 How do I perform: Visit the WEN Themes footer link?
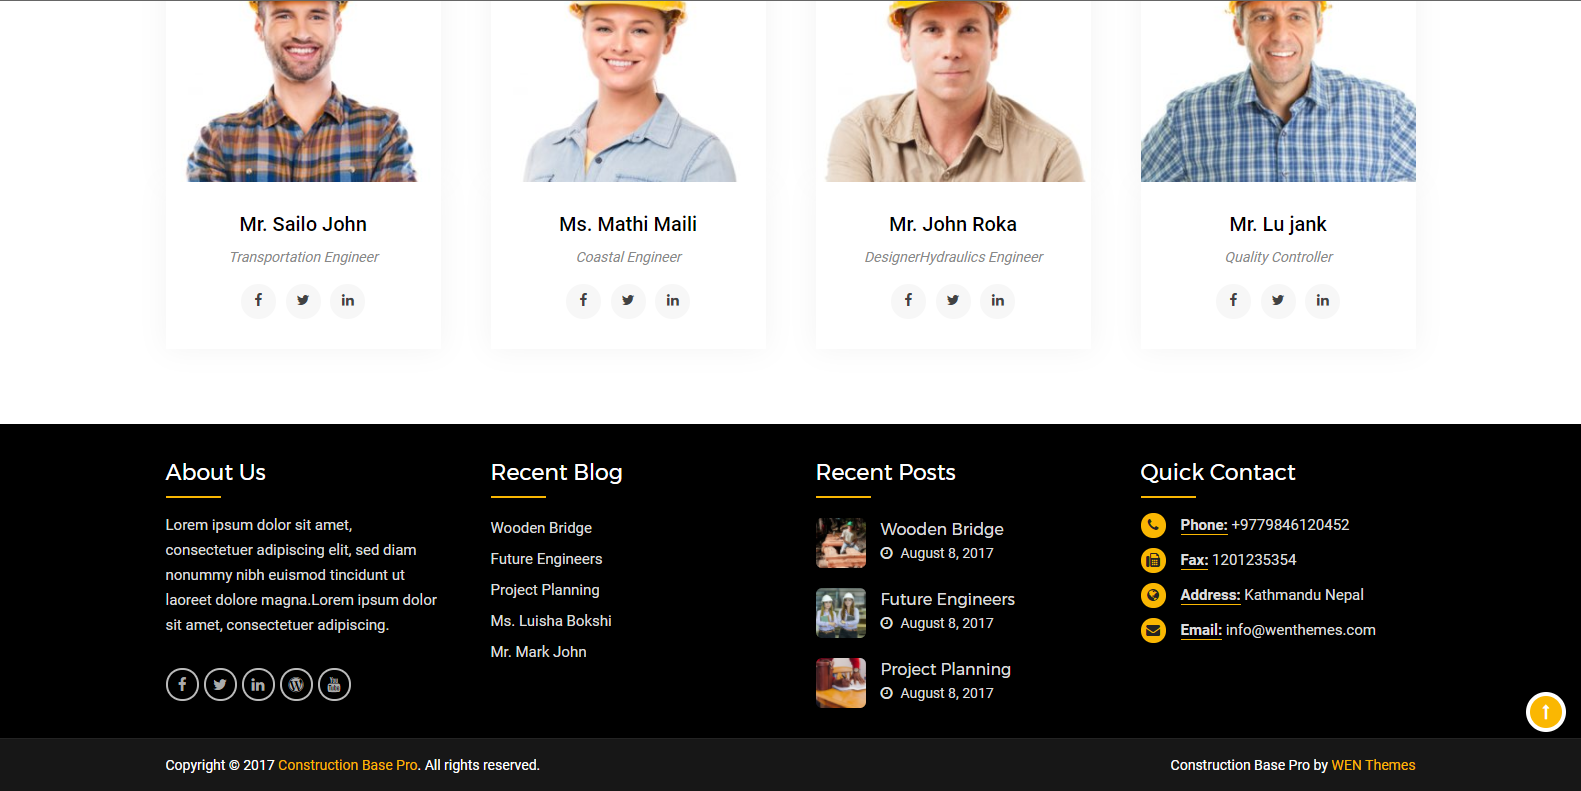click(1373, 765)
